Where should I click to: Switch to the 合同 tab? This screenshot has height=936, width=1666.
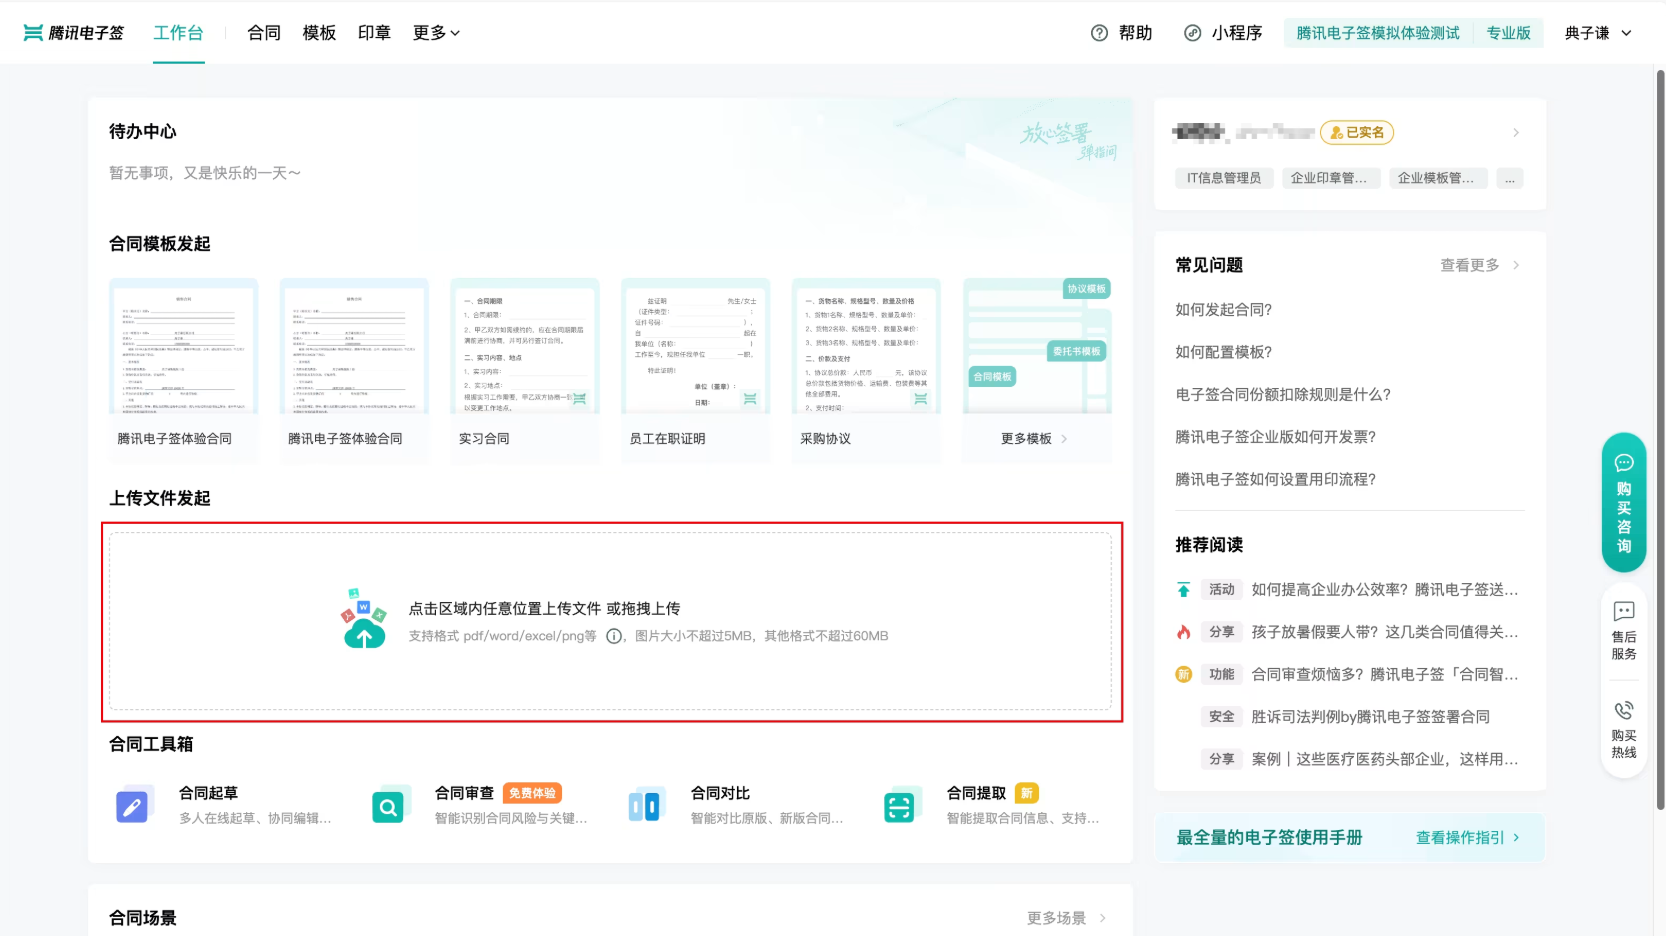pos(264,33)
